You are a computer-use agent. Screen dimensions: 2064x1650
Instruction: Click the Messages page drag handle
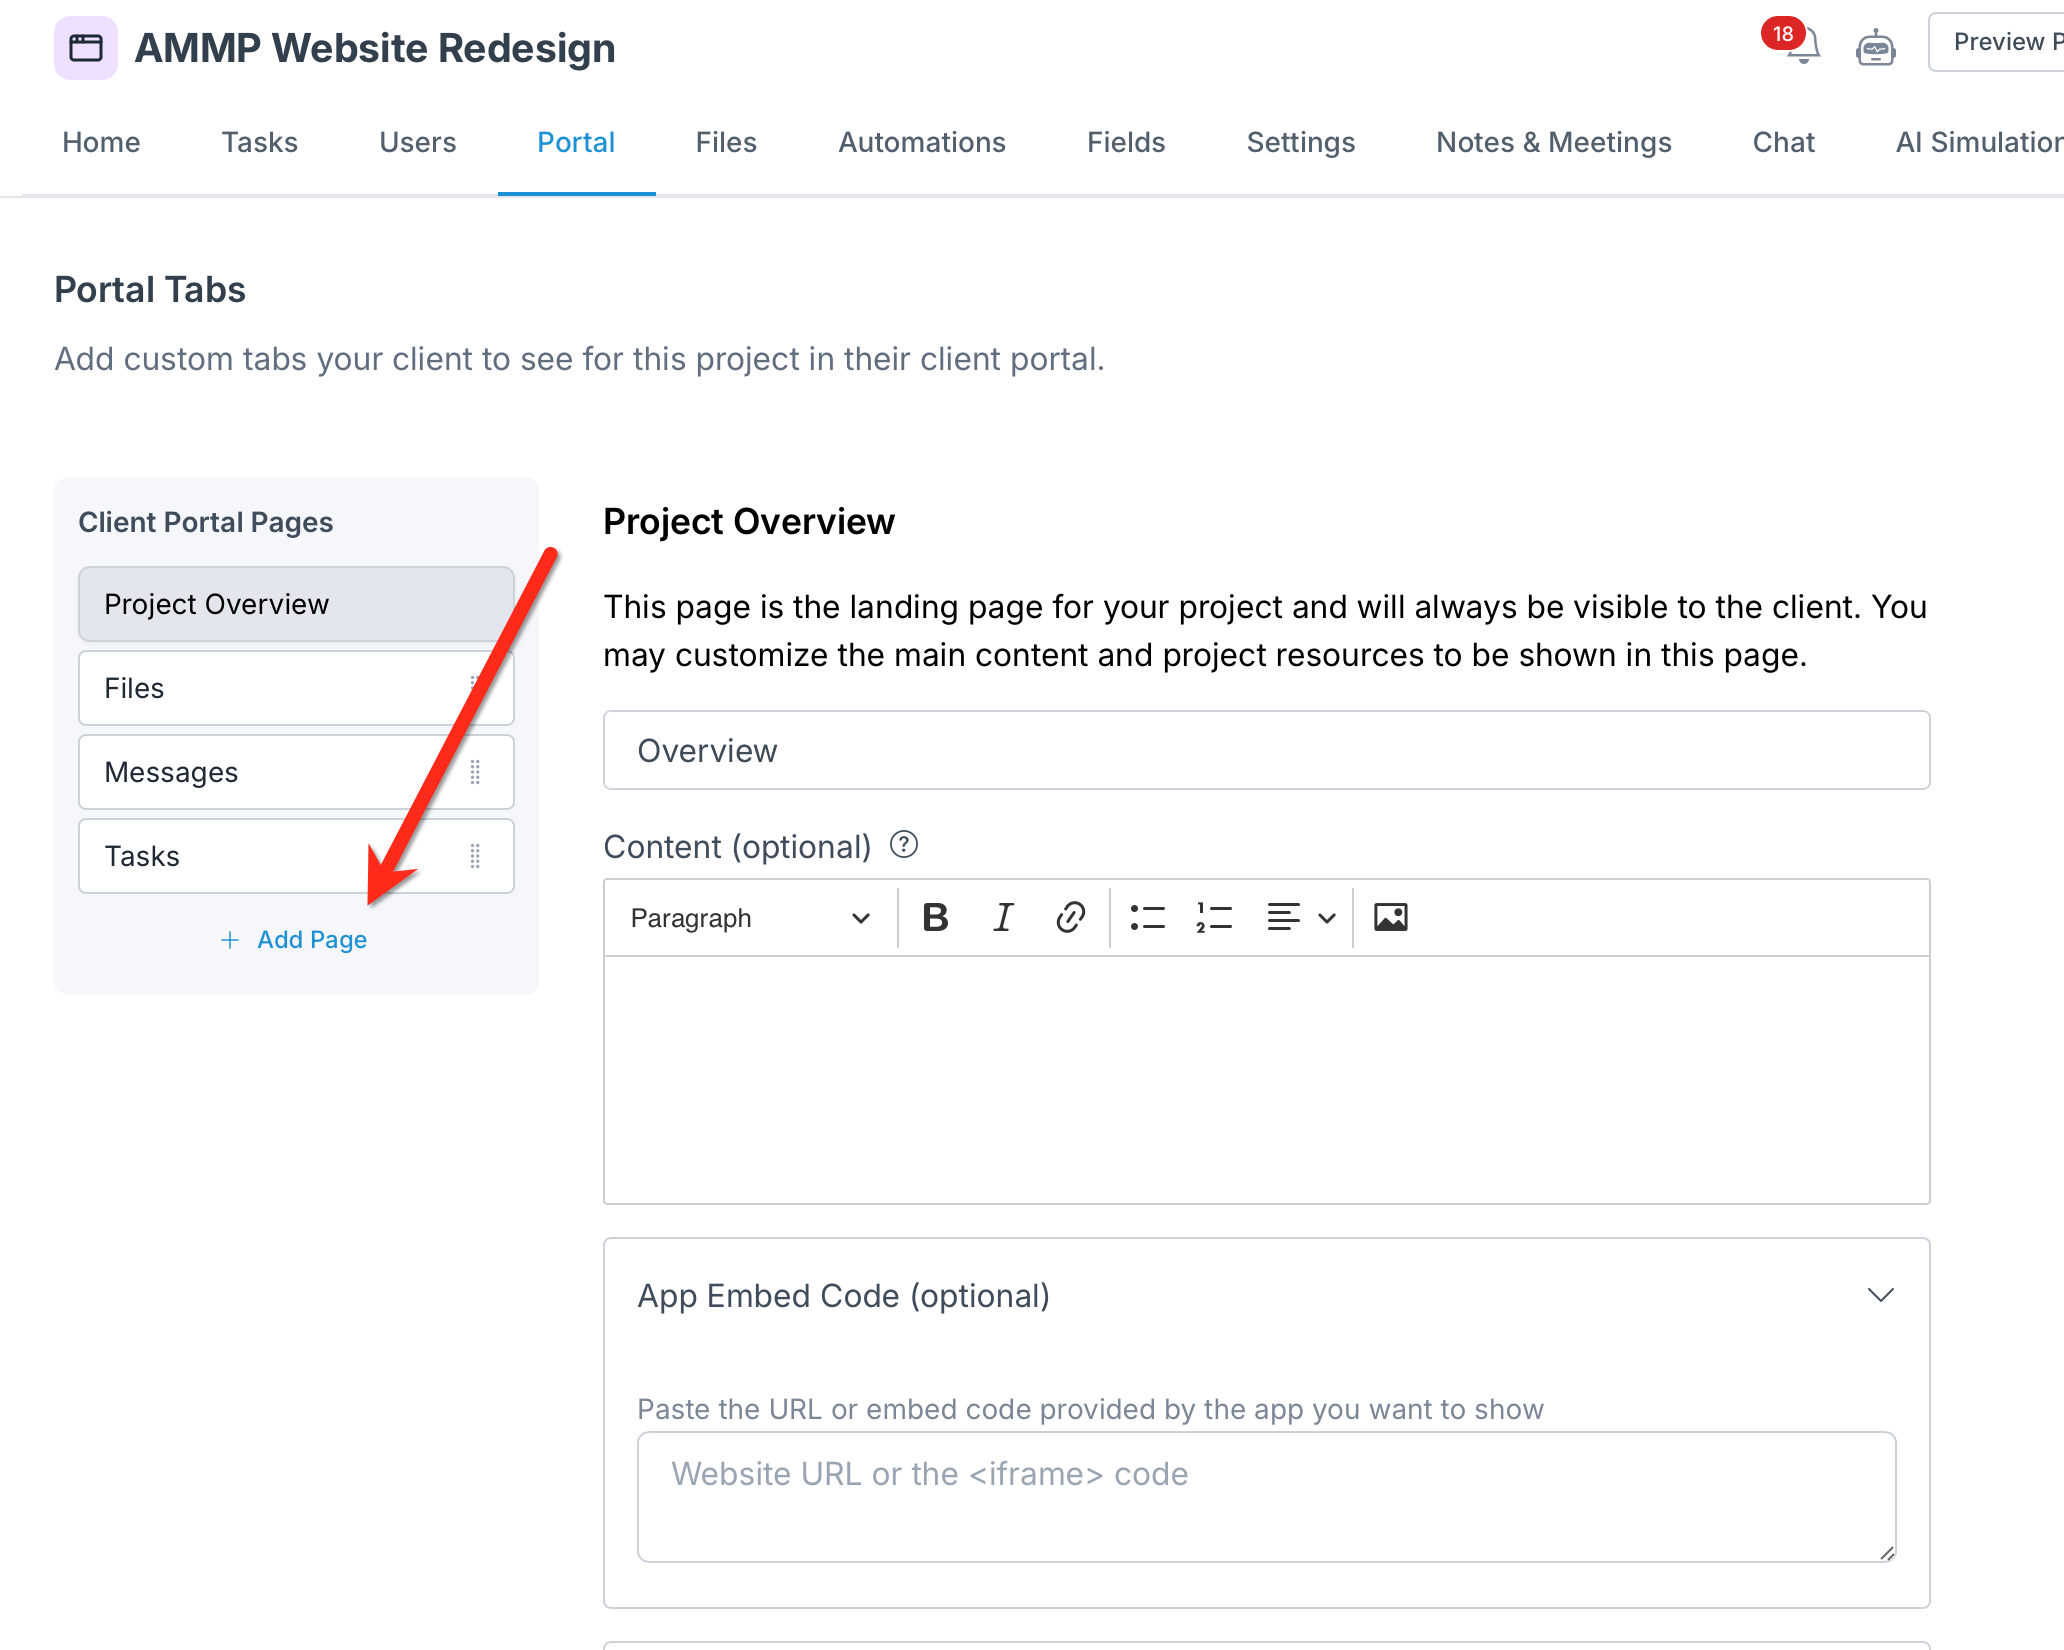(x=475, y=772)
